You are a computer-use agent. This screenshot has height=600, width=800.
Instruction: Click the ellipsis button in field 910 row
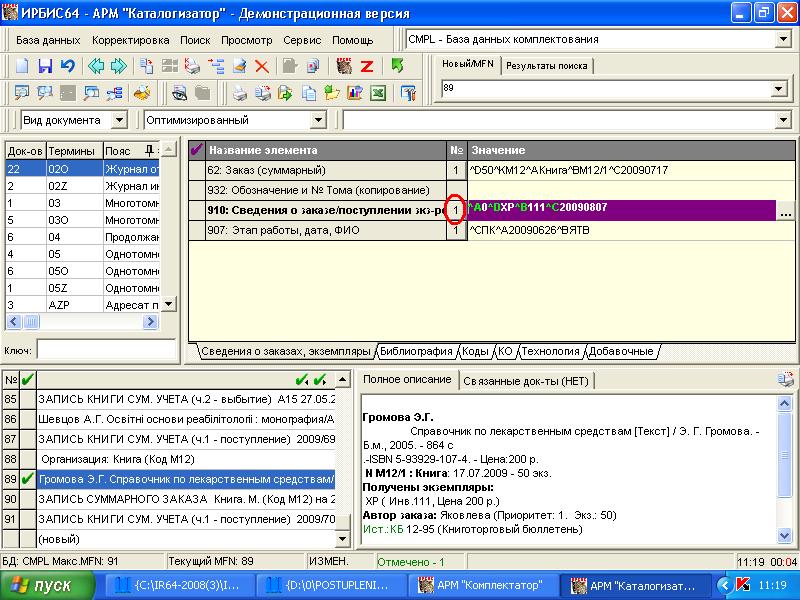coord(786,212)
